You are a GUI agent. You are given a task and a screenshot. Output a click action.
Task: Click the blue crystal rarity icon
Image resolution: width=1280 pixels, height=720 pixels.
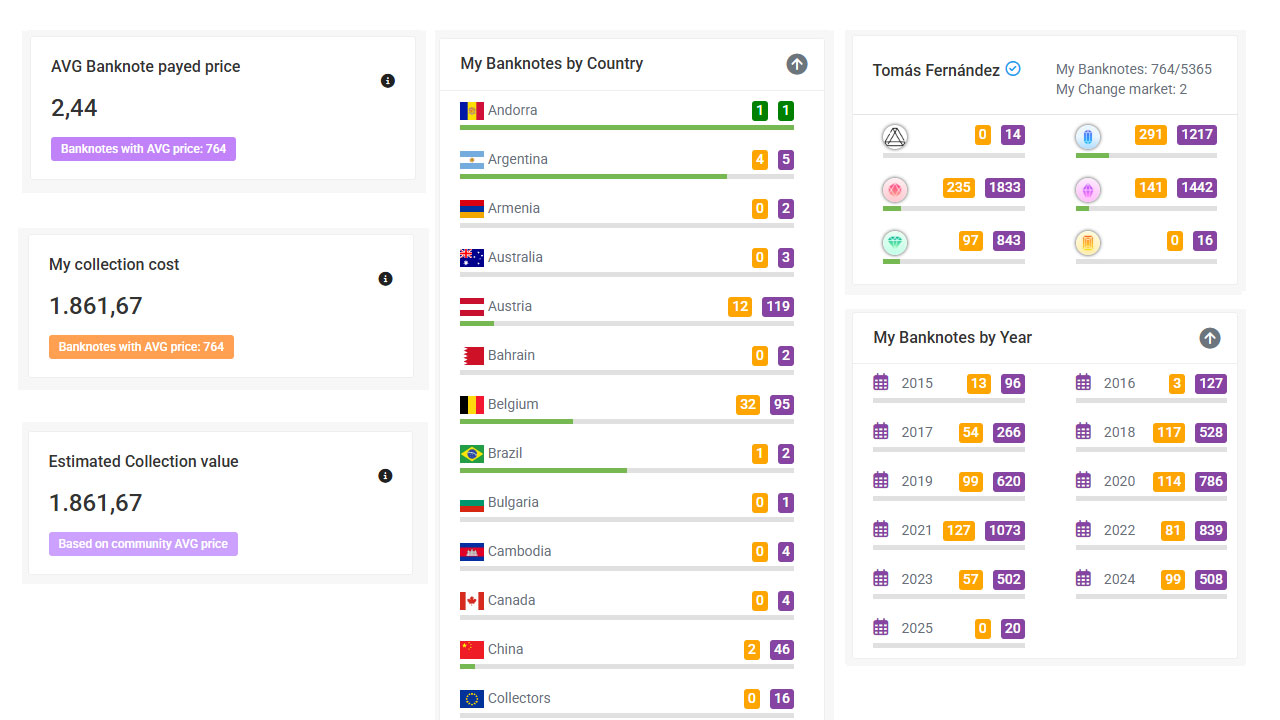[1088, 137]
